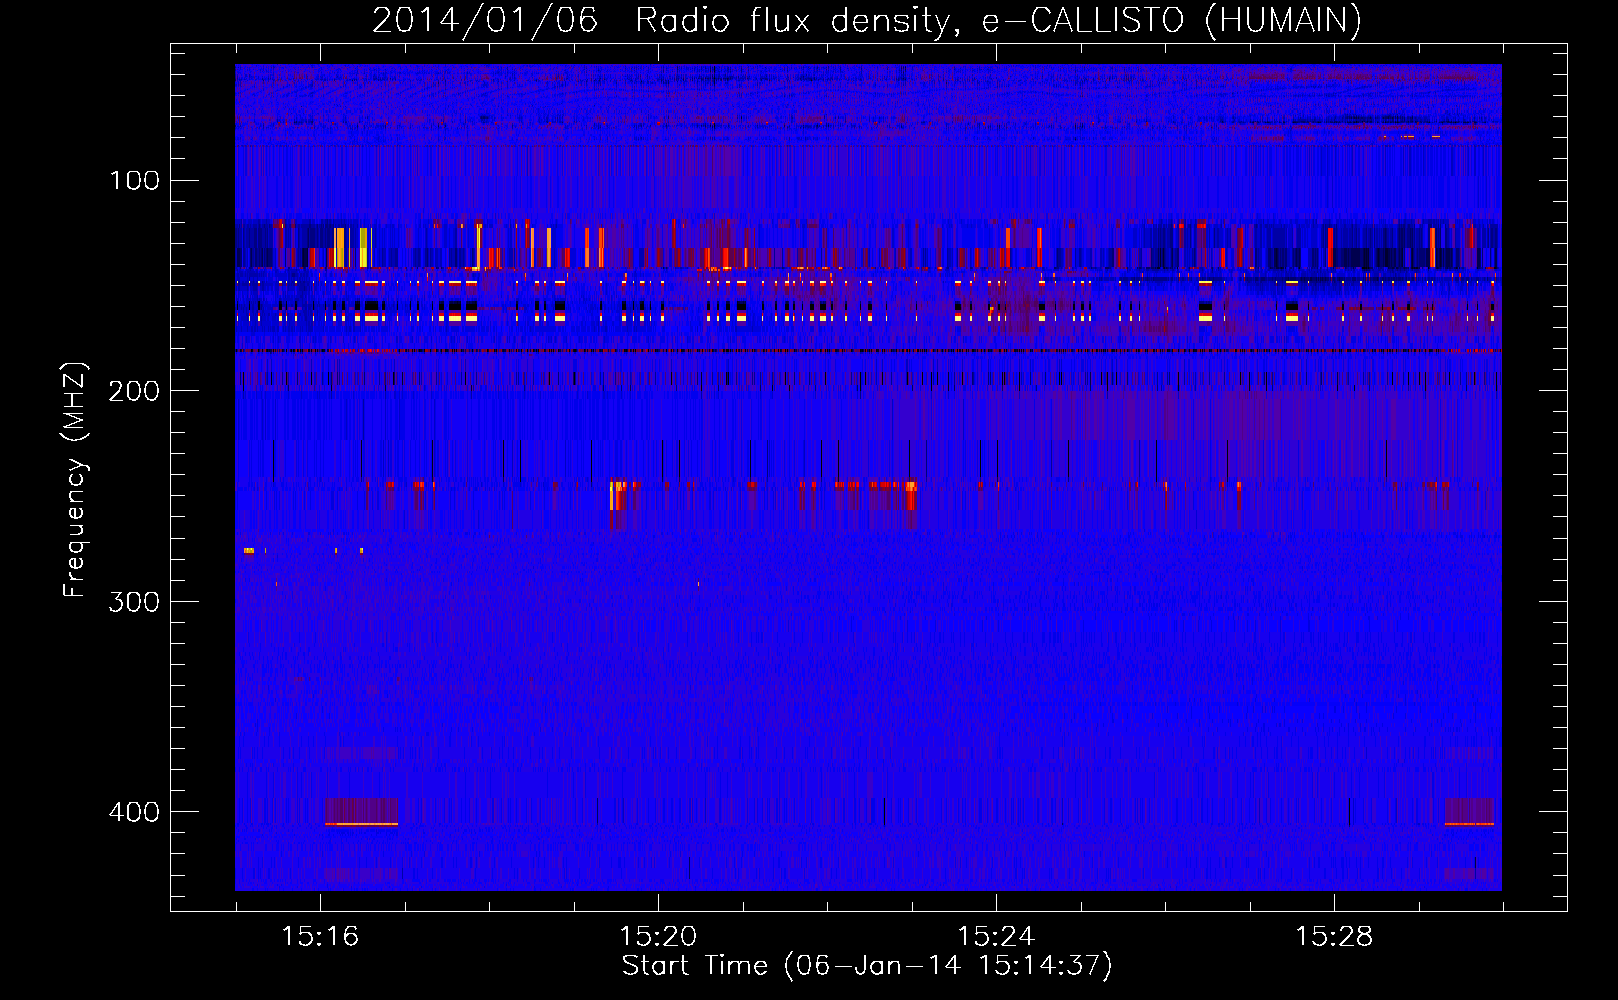Click the 15:16 time tick label

320,936
